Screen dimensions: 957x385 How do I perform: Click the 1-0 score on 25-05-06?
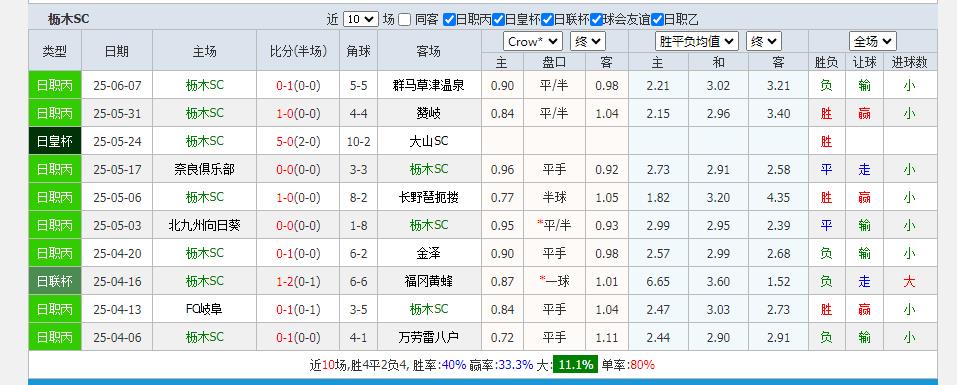284,198
